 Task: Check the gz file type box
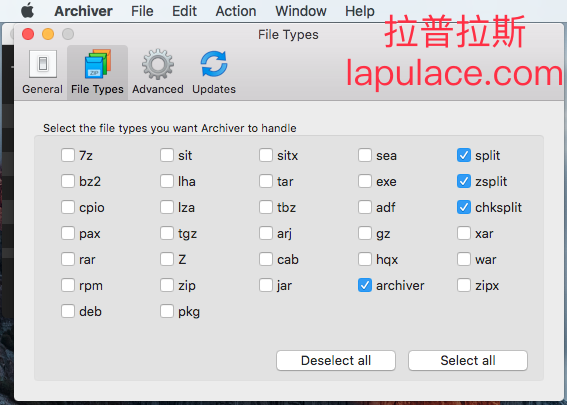pyautogui.click(x=364, y=233)
